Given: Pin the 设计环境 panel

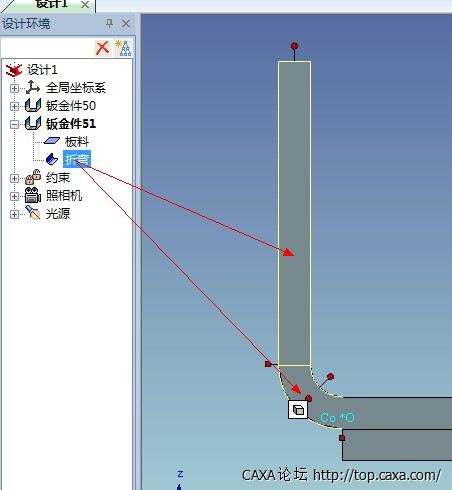Looking at the screenshot, I should 109,23.
